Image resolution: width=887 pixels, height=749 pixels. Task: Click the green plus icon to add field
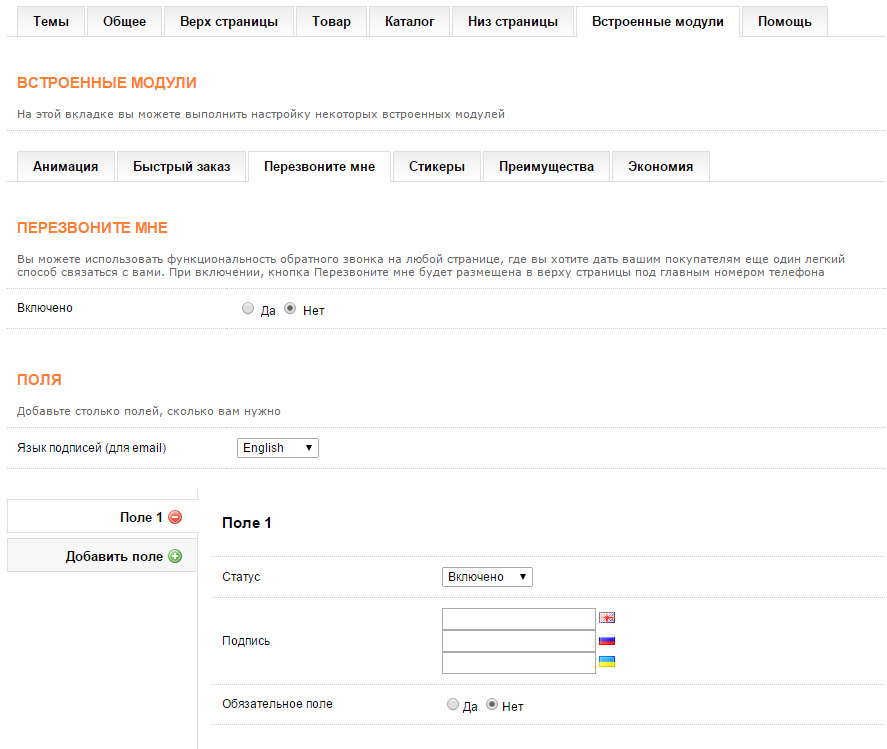tap(175, 556)
